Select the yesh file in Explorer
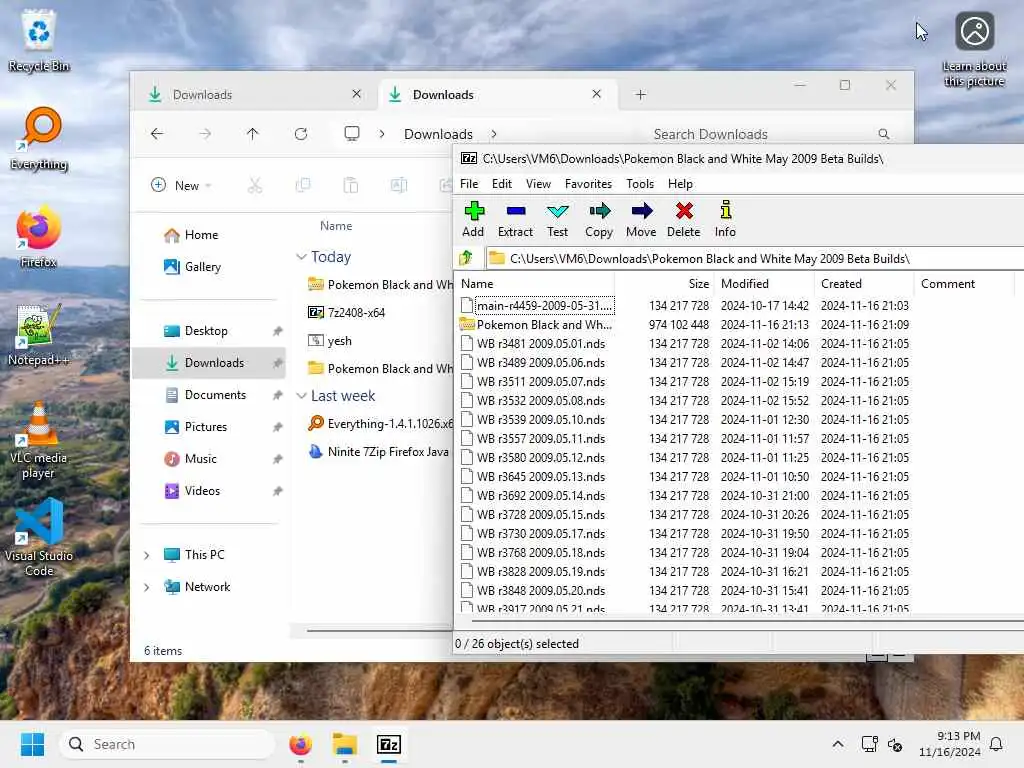Screen dimensions: 1024x768 point(329,341)
